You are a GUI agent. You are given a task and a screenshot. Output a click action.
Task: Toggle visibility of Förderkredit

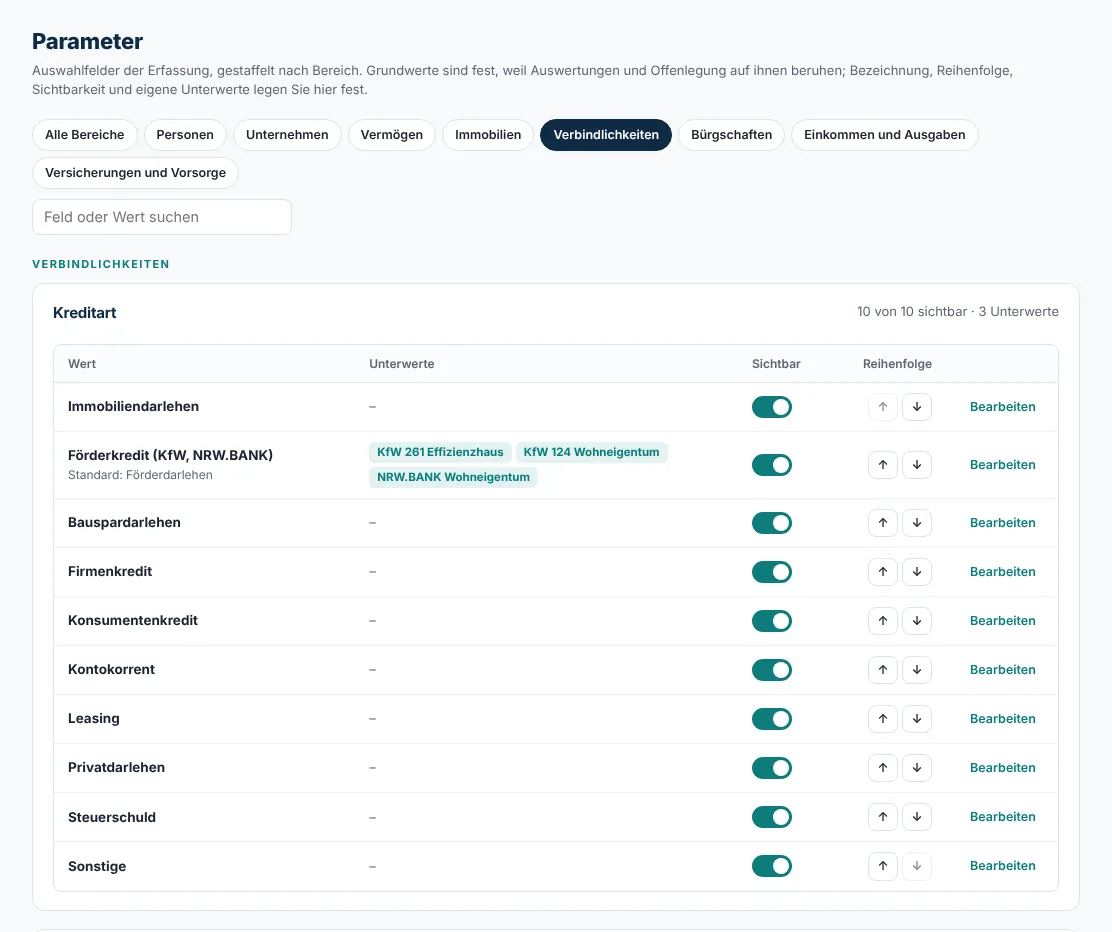(x=772, y=465)
